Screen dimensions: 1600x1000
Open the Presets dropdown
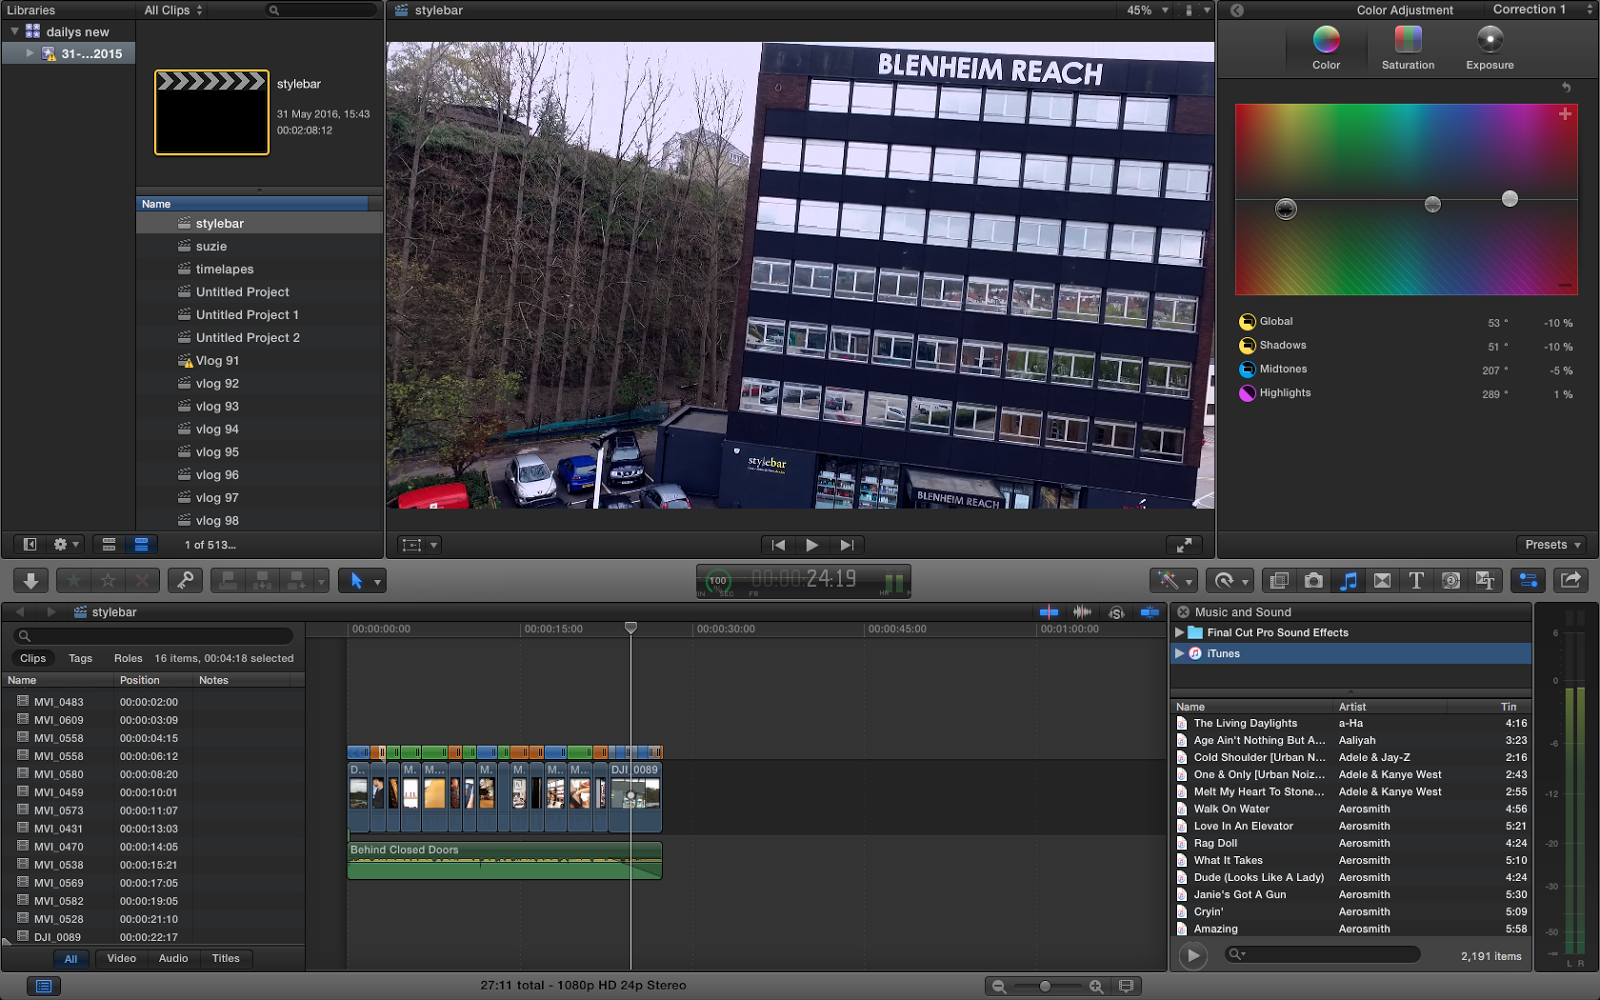click(x=1553, y=545)
